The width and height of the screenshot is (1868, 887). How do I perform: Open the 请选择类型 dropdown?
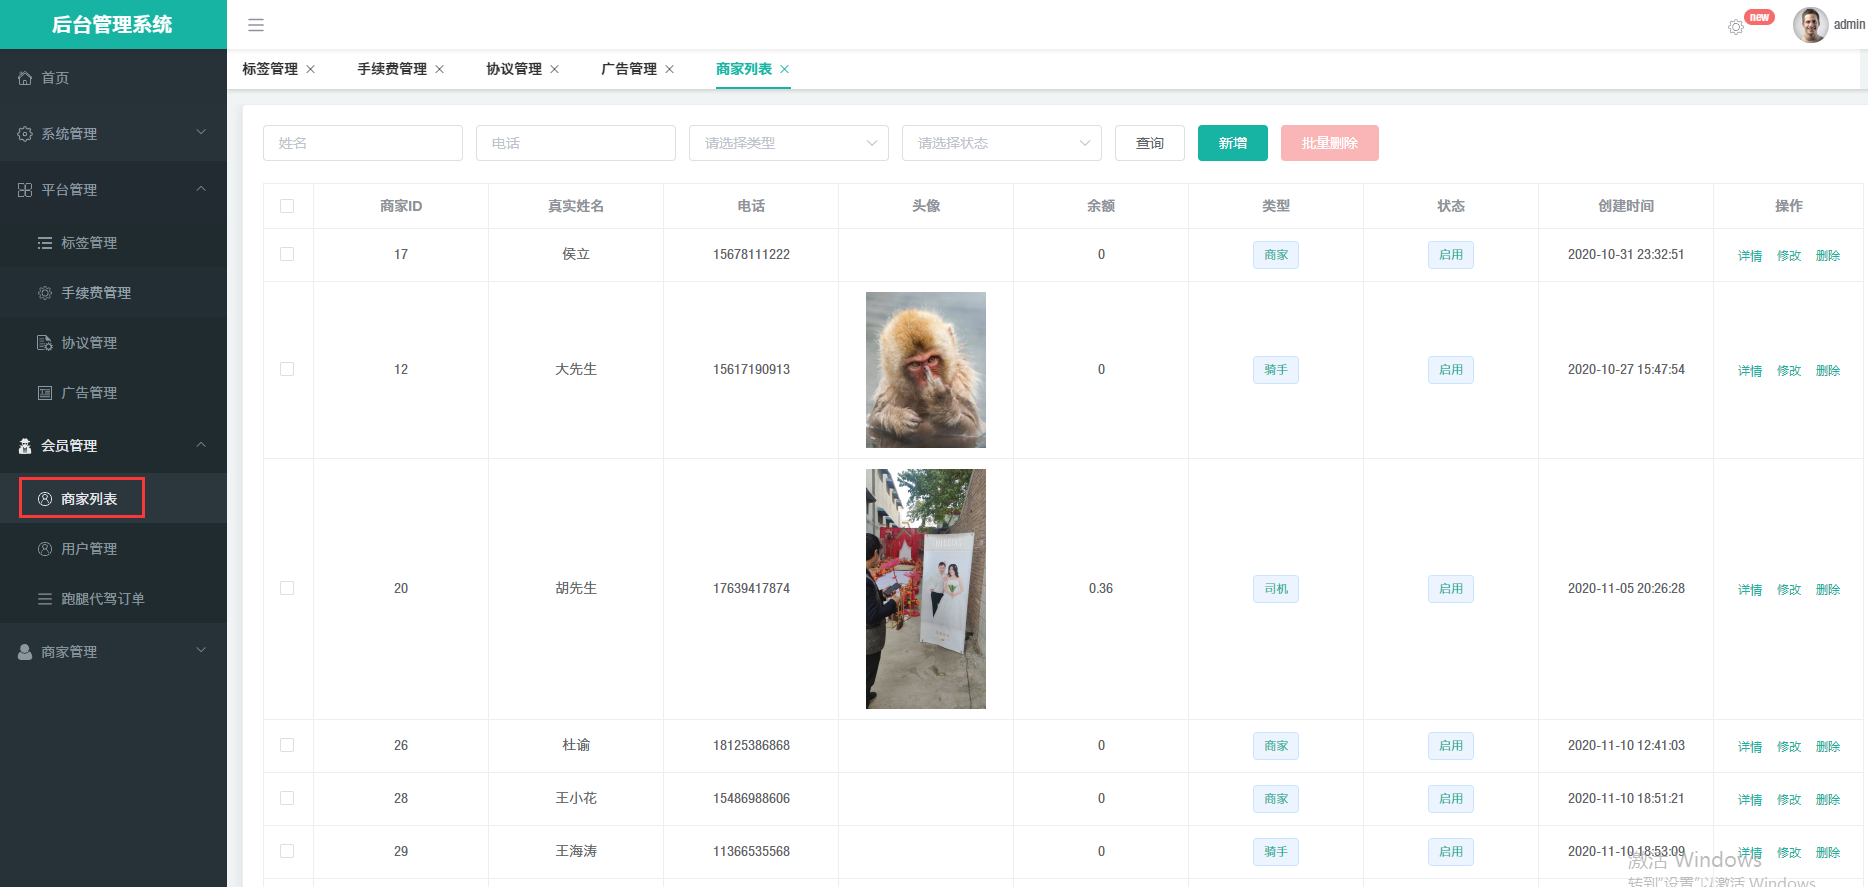click(788, 143)
